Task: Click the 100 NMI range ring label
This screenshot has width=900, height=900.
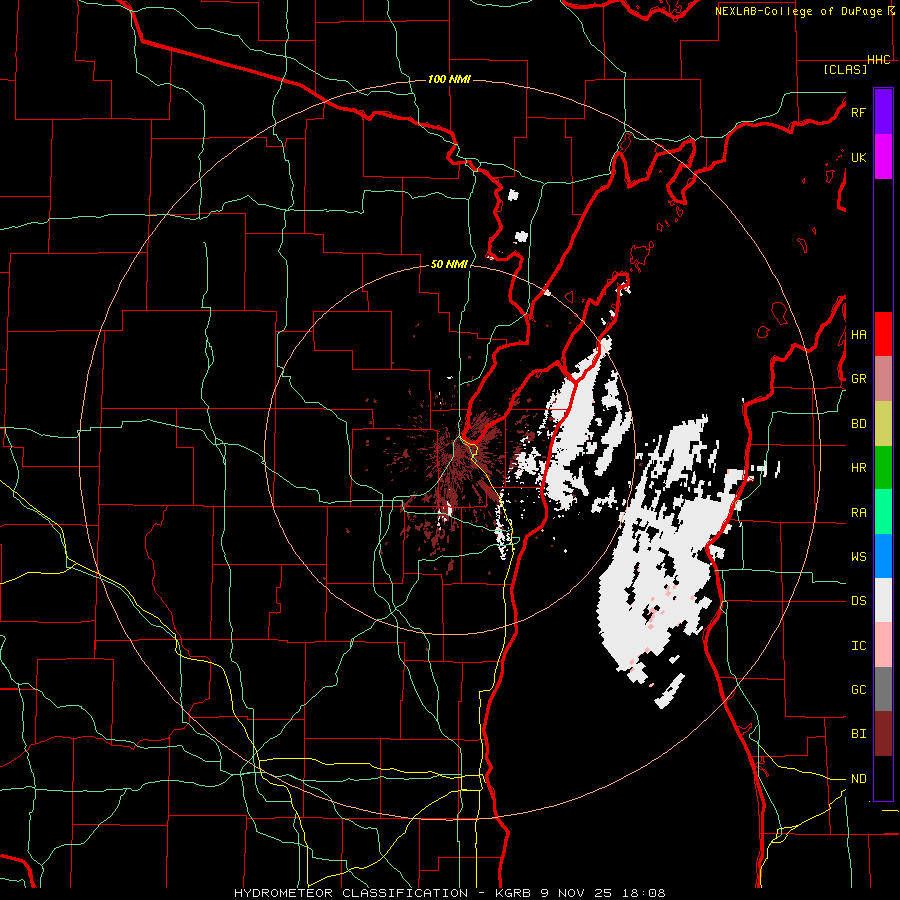Action: [449, 79]
